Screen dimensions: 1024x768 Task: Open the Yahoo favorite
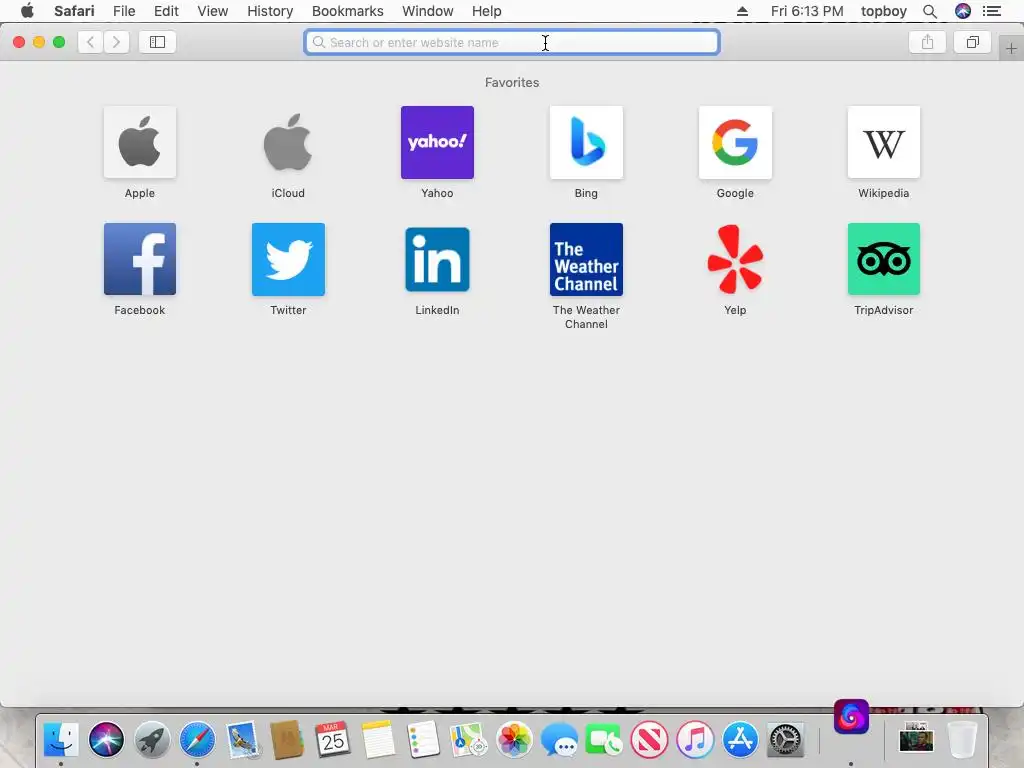[437, 142]
